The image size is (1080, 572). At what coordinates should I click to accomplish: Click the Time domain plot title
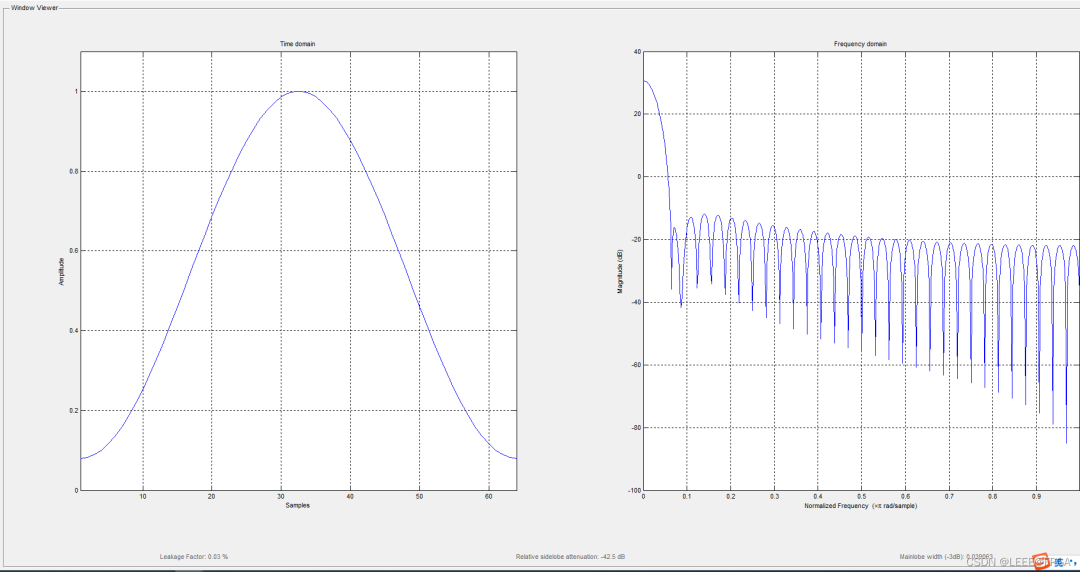[x=299, y=44]
